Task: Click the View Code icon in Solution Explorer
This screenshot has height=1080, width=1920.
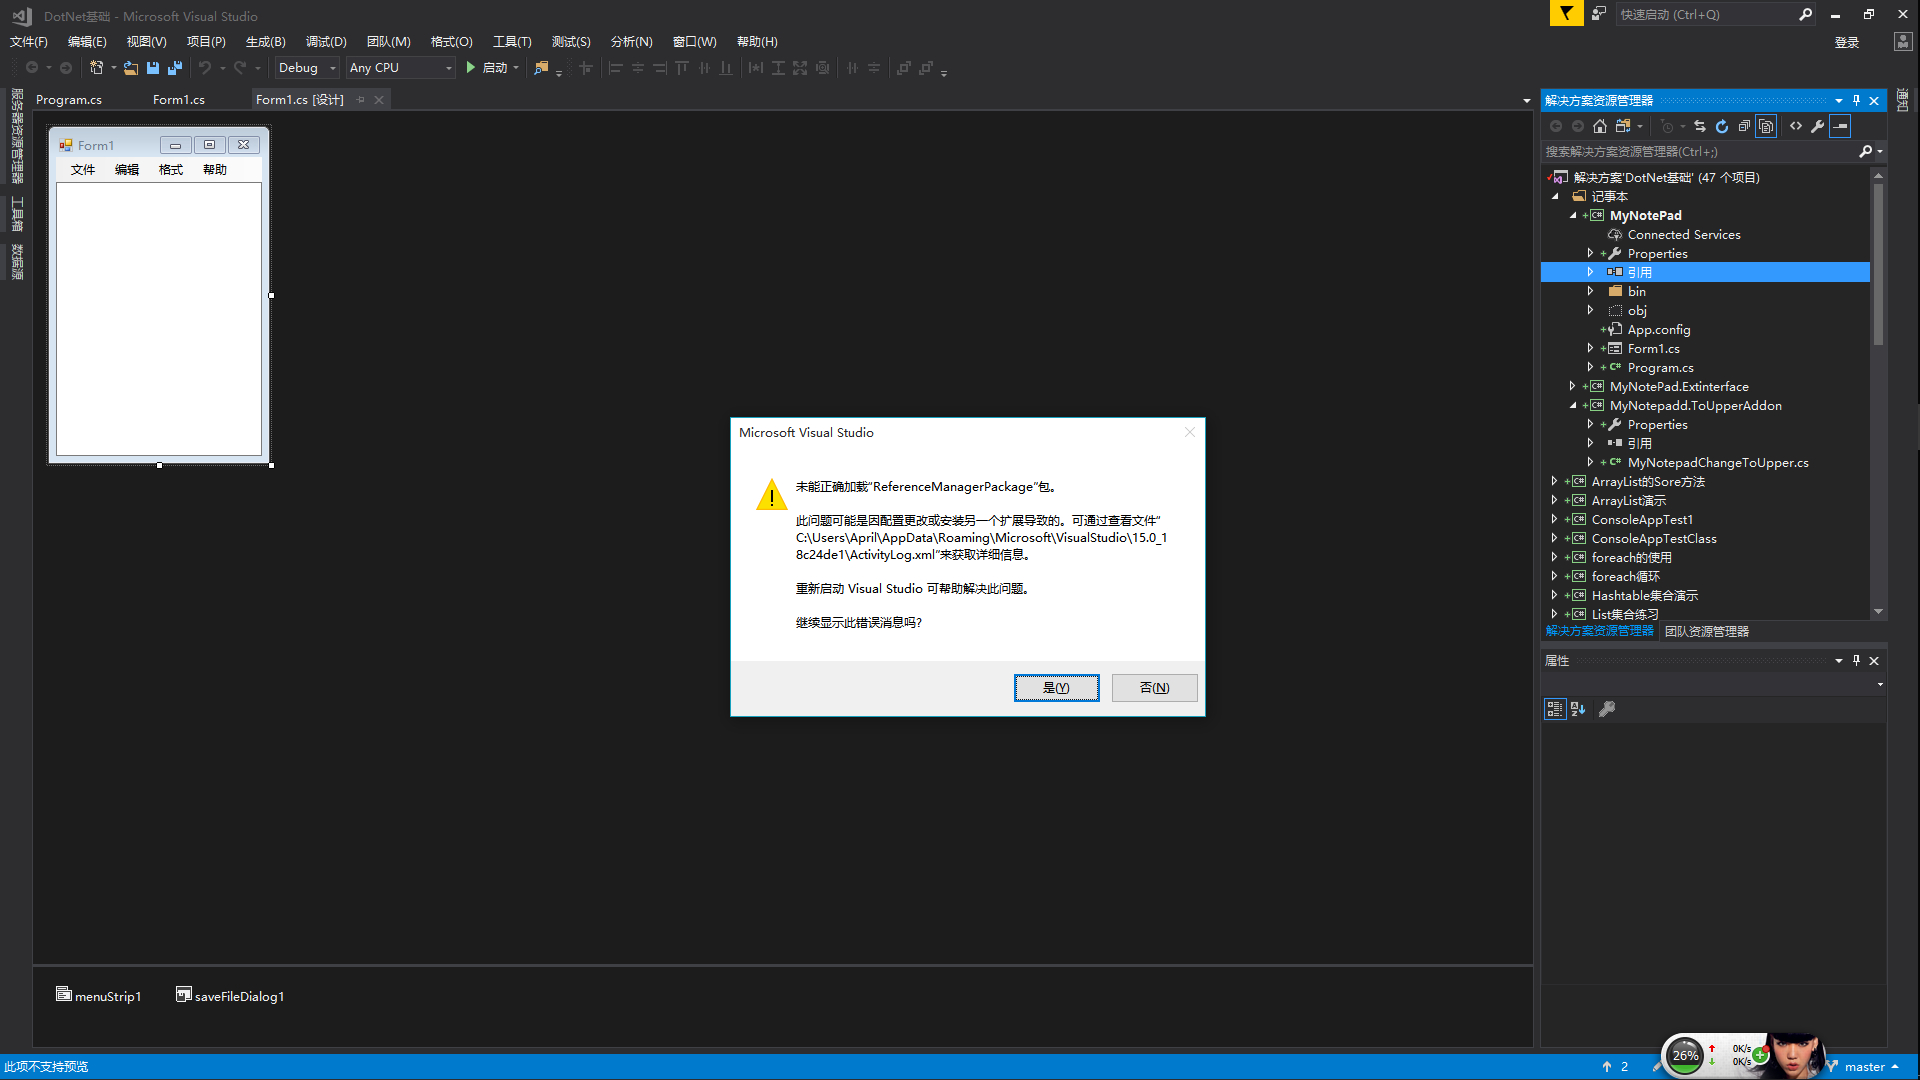Action: point(1796,126)
